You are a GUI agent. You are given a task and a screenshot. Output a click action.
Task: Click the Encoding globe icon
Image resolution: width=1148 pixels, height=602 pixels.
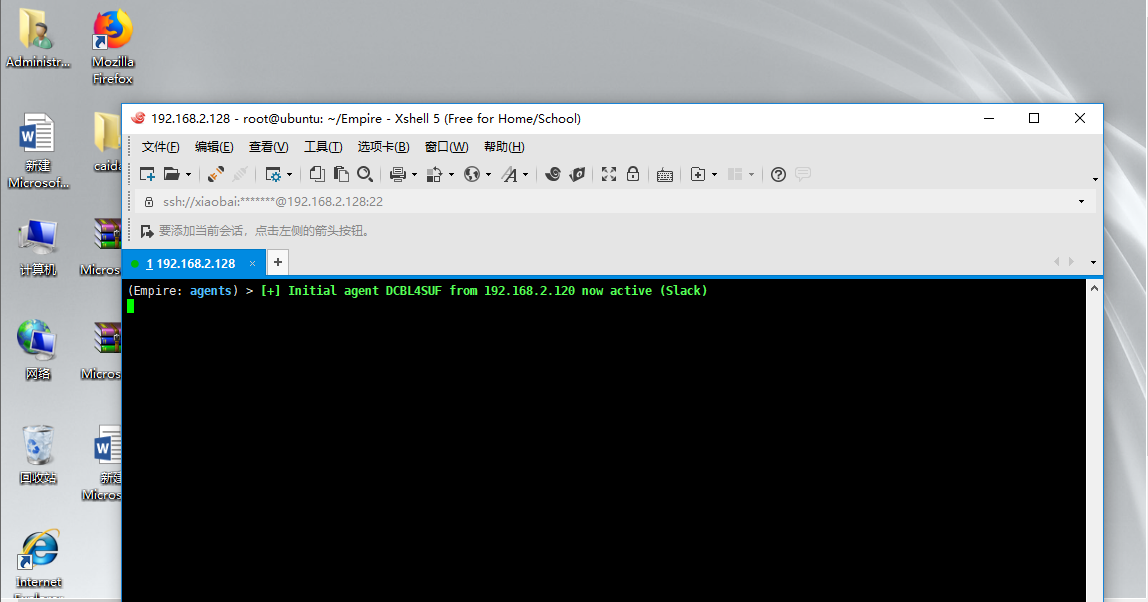pos(472,174)
